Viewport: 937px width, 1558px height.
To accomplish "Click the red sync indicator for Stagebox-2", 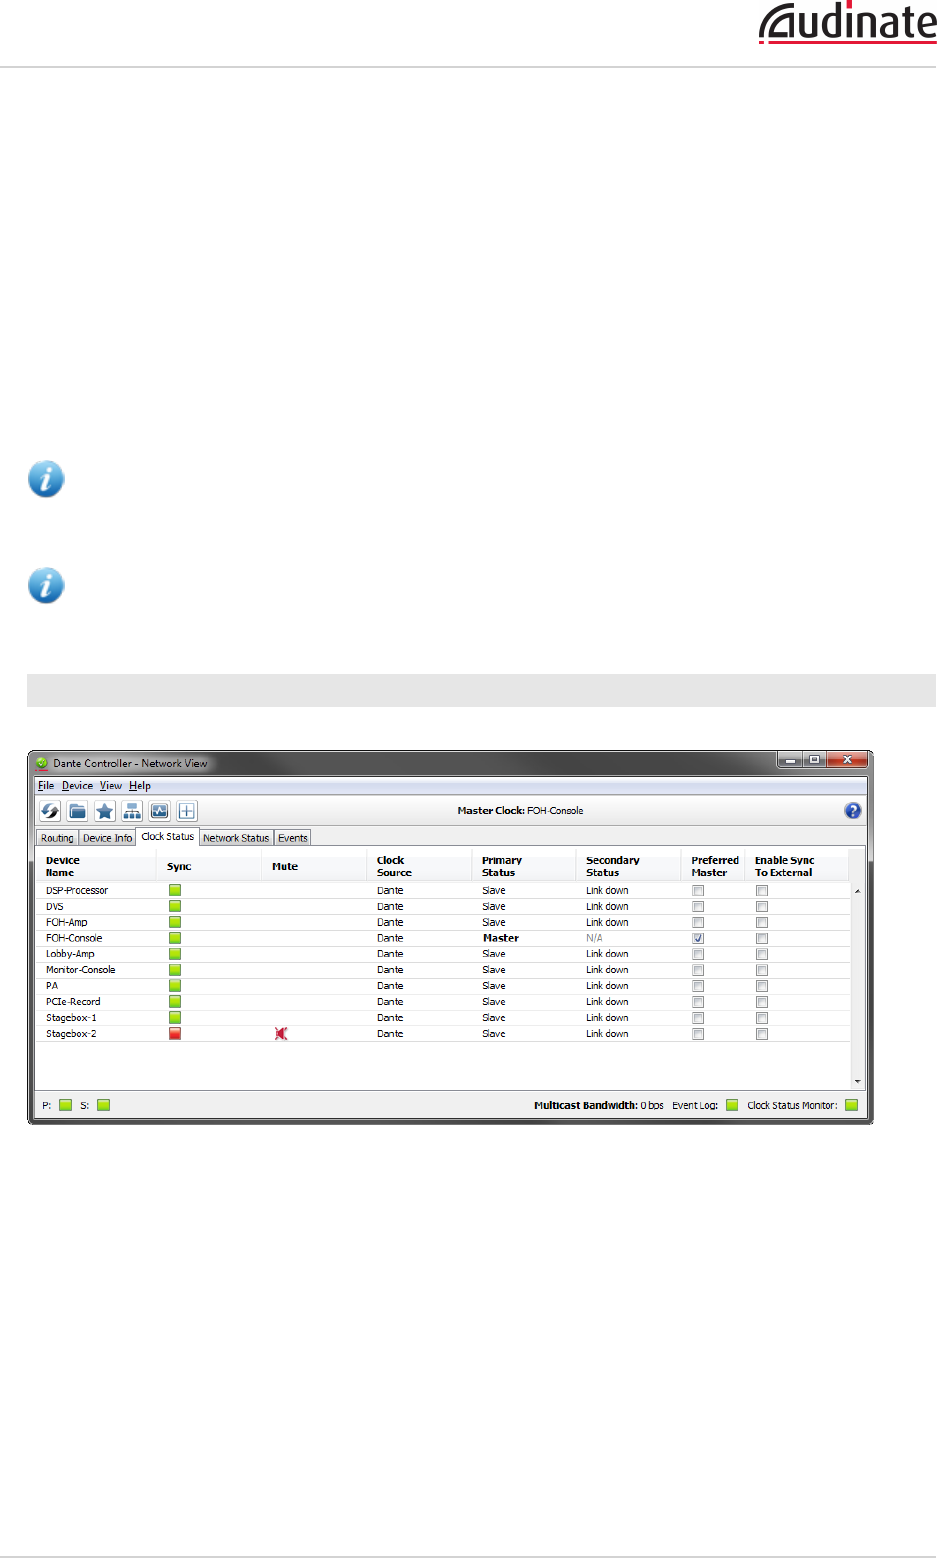I will (x=175, y=1034).
